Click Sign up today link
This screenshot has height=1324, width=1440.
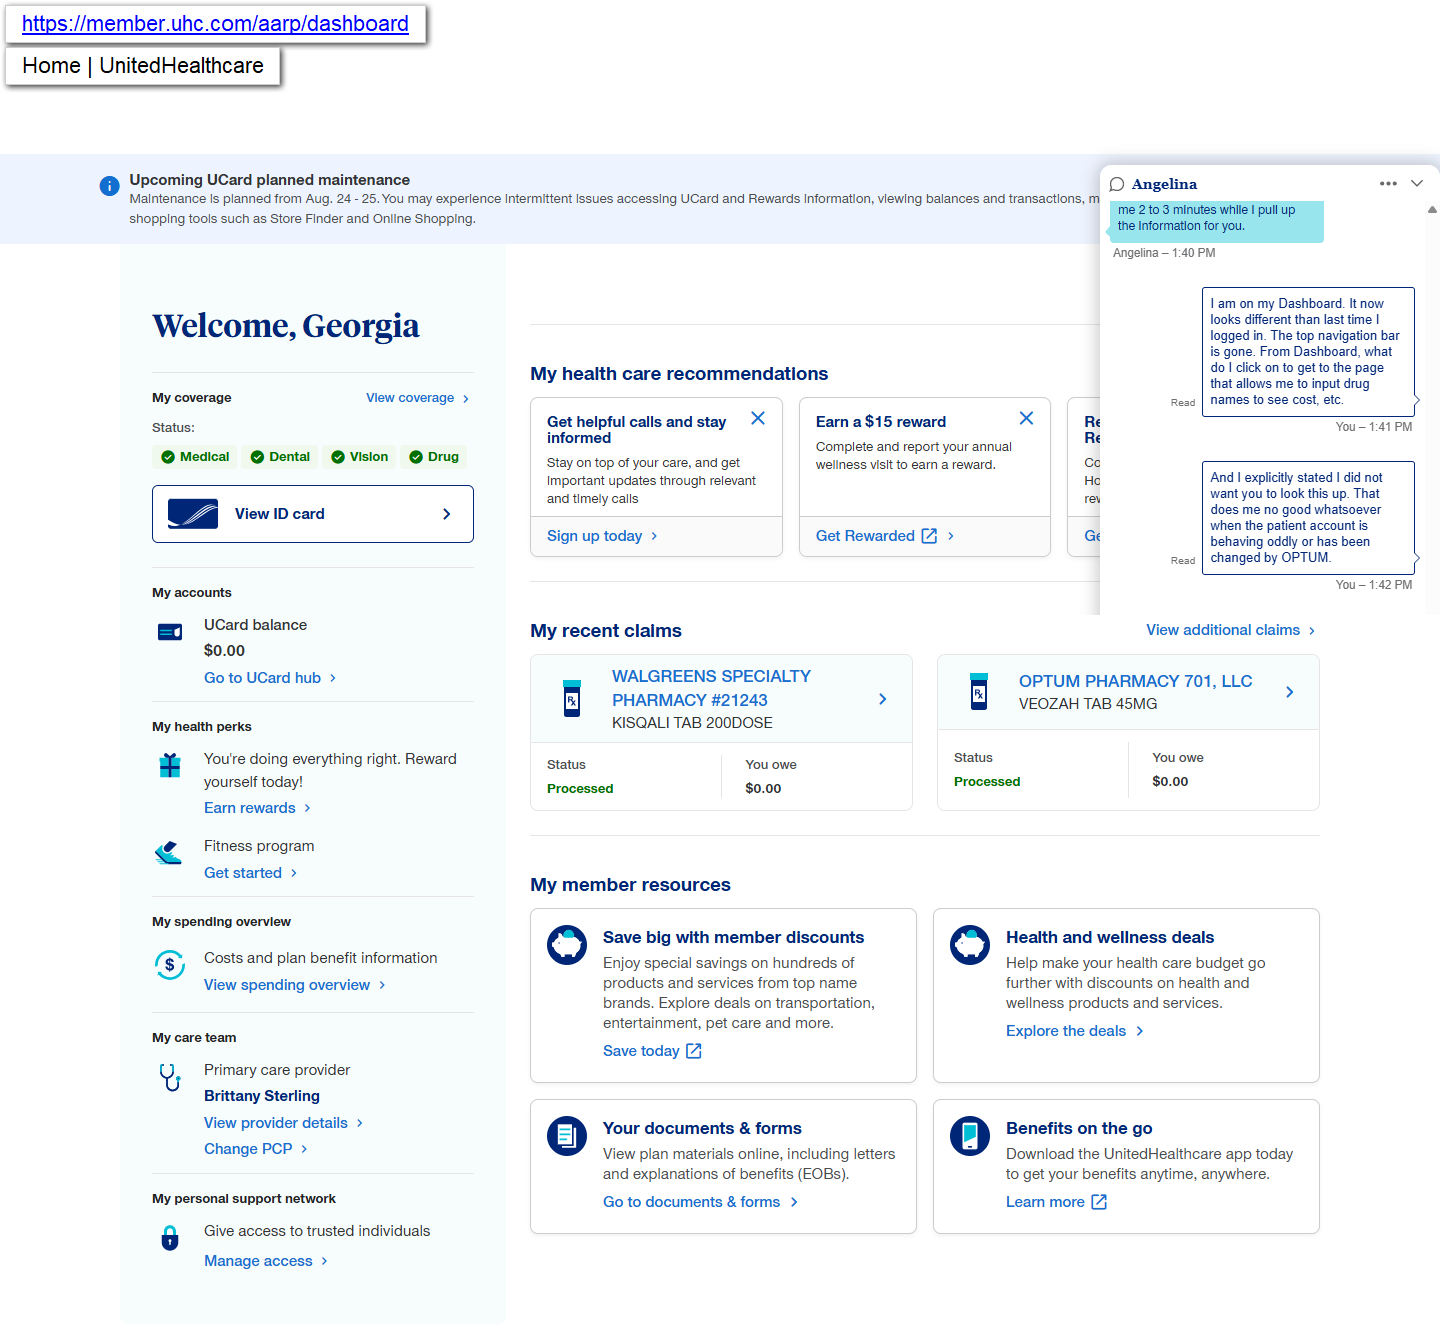(602, 536)
